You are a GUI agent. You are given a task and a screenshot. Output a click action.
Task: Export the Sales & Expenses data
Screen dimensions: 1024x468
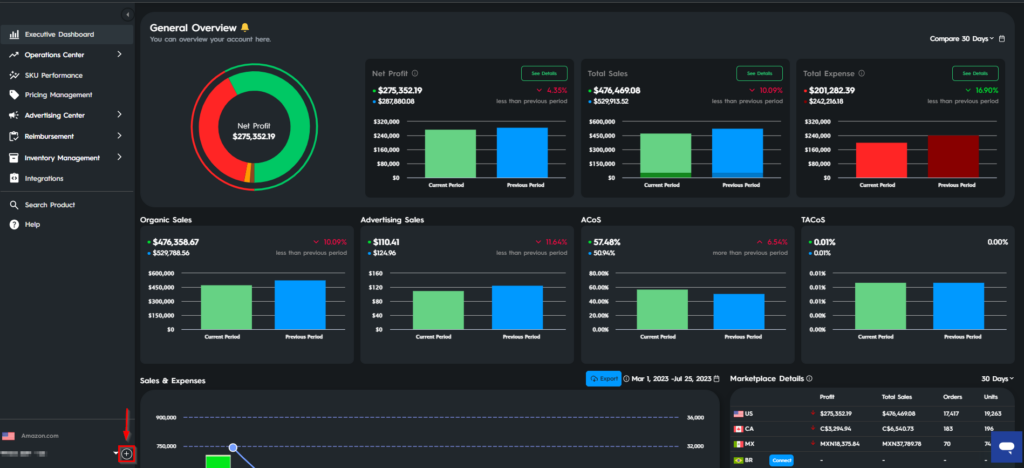pos(603,379)
